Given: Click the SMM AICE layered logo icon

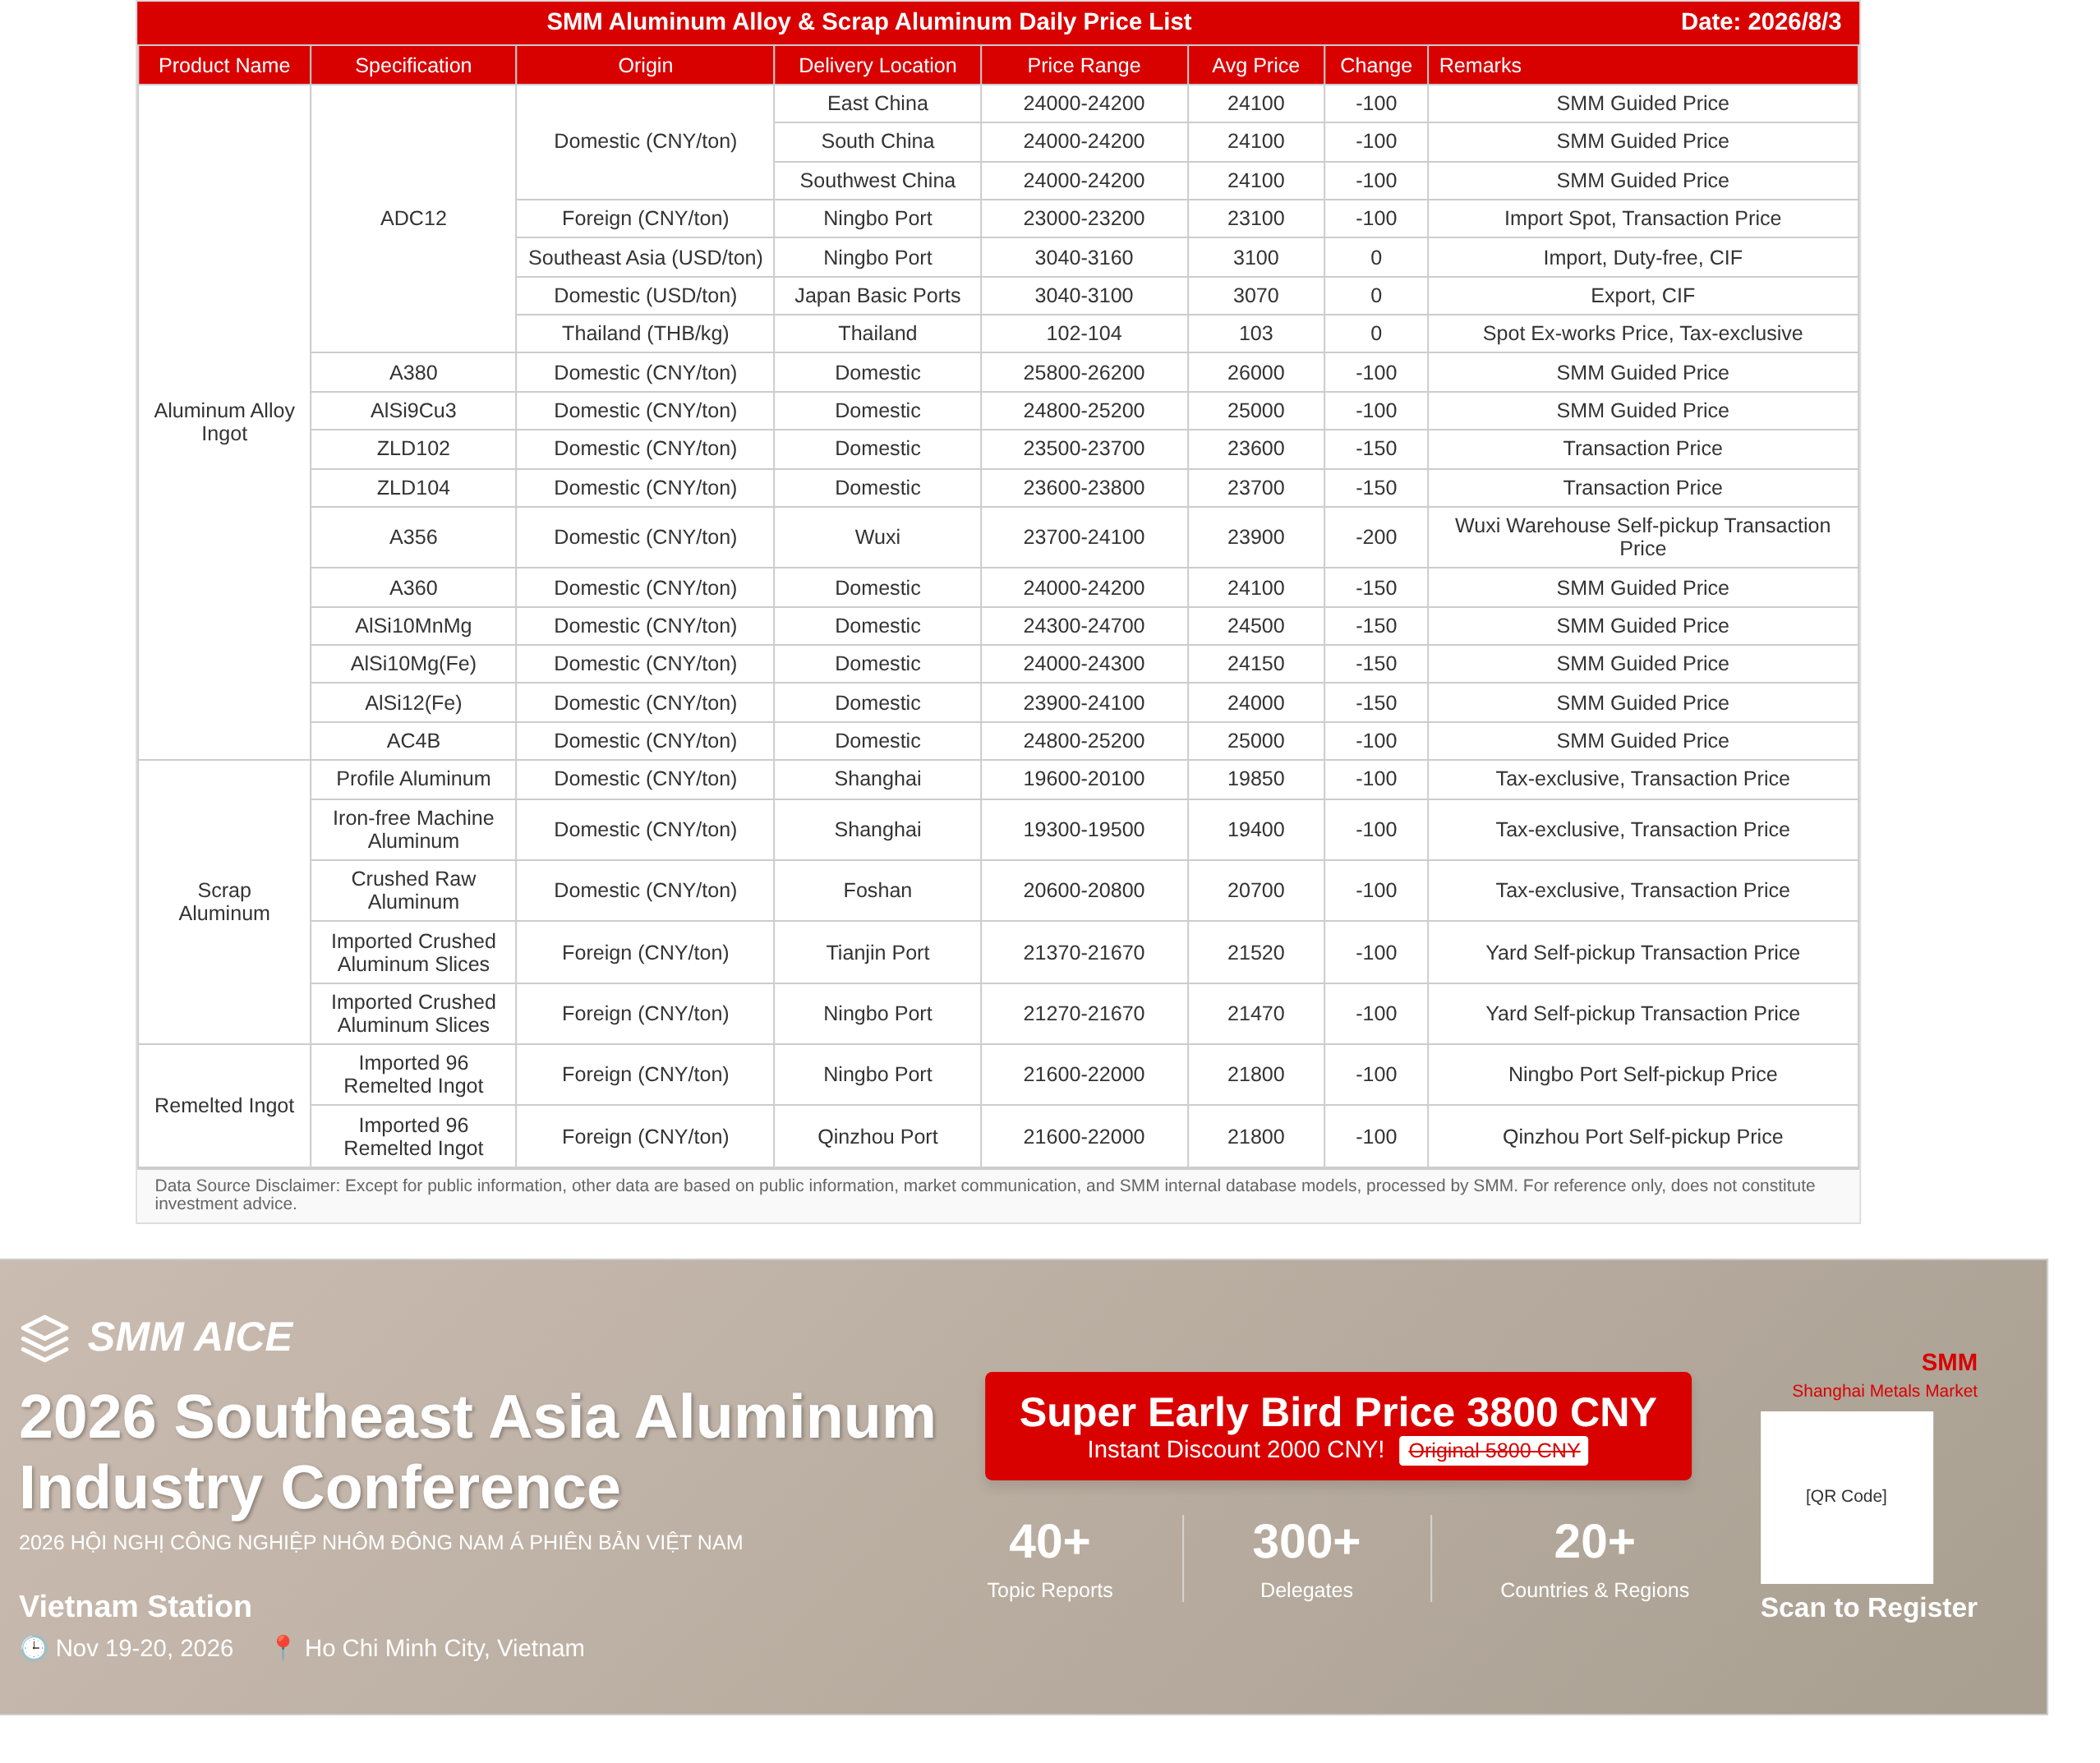Looking at the screenshot, I should click(x=45, y=1338).
